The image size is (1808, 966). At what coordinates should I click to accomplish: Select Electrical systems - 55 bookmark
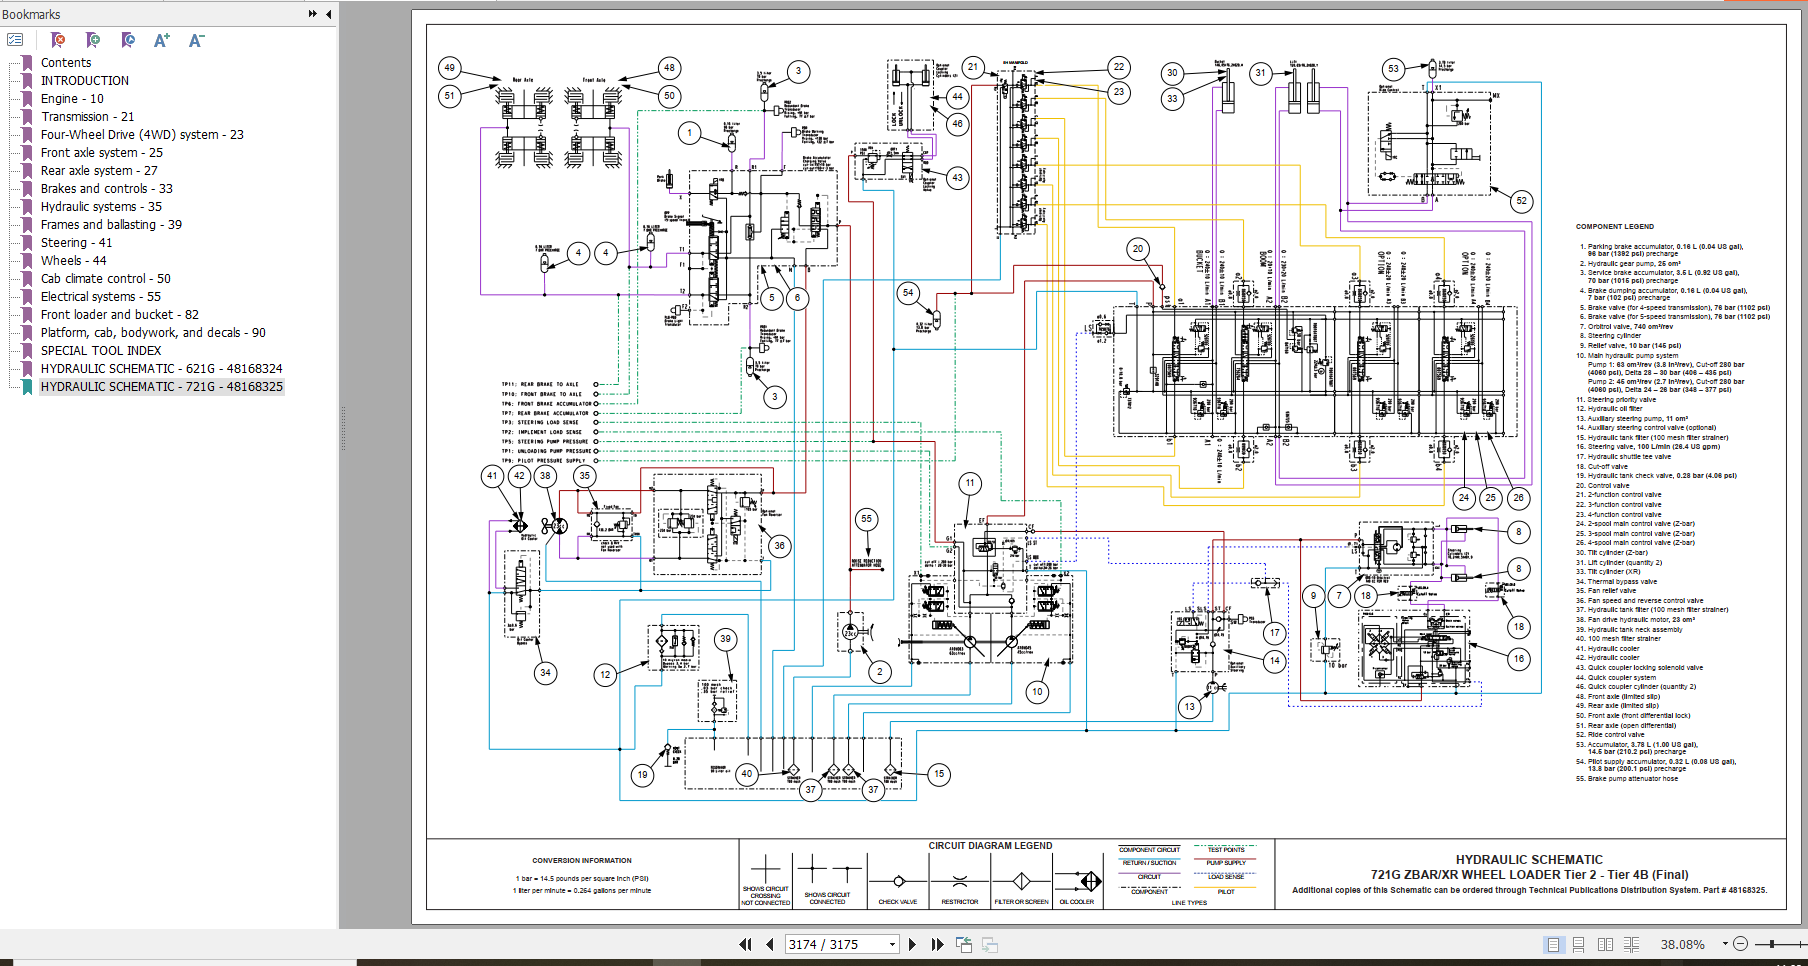[101, 297]
